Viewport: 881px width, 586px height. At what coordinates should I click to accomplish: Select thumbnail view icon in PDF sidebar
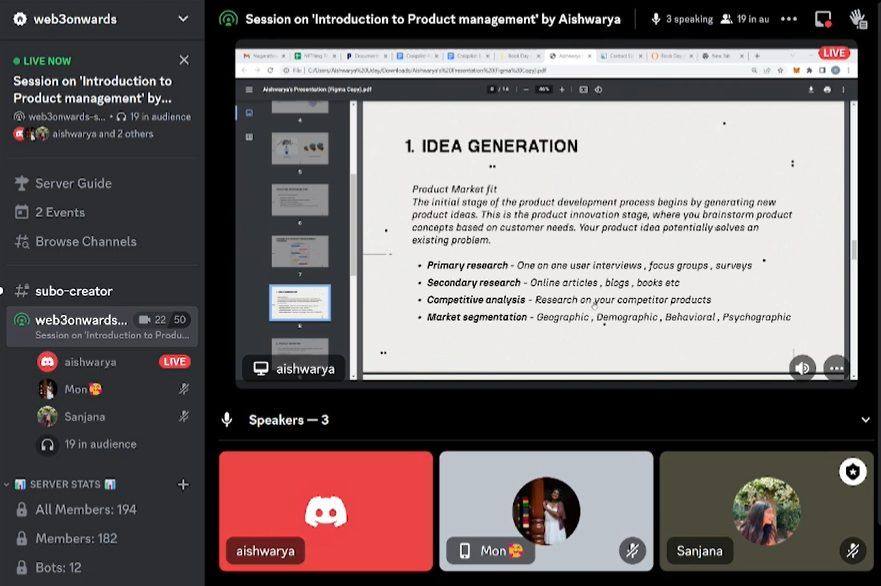[x=249, y=113]
